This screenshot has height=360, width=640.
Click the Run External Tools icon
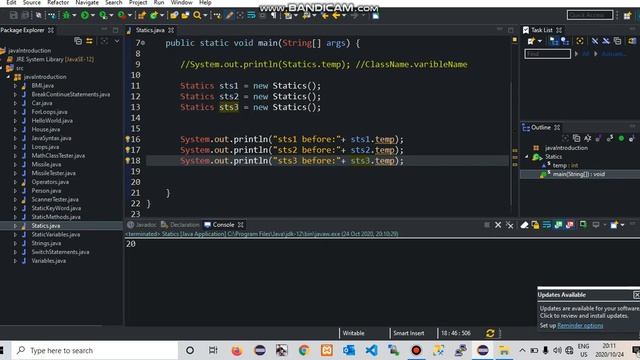coord(122,16)
